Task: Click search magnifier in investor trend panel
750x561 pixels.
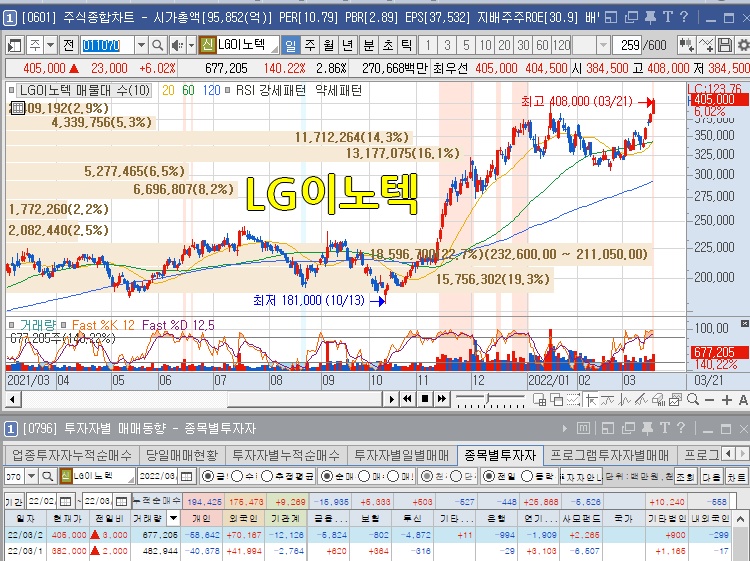Action: [x=47, y=476]
